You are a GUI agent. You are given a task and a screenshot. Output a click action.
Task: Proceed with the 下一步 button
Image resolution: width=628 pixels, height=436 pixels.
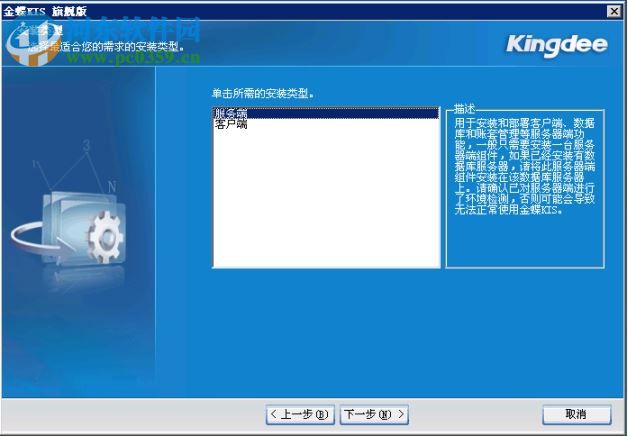point(374,414)
